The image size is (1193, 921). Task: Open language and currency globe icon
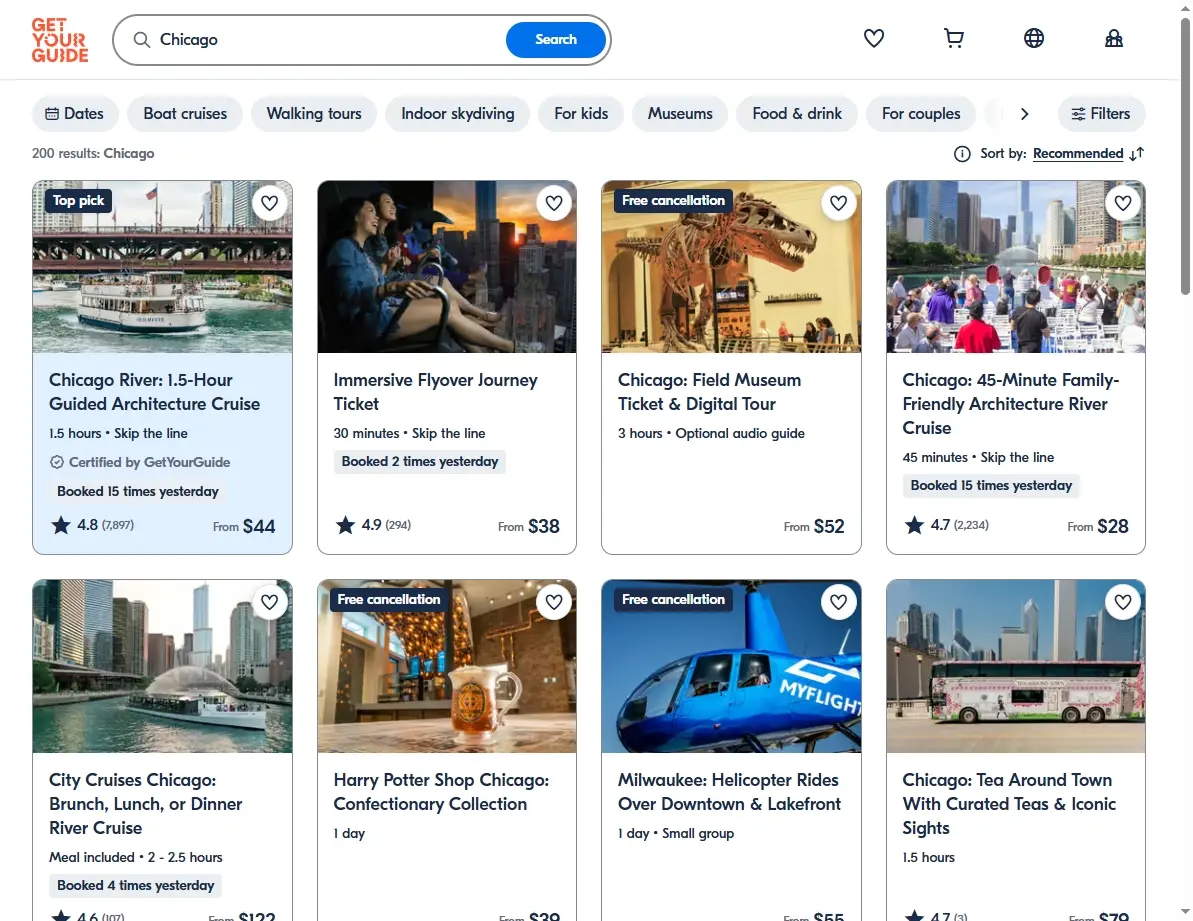pos(1033,38)
